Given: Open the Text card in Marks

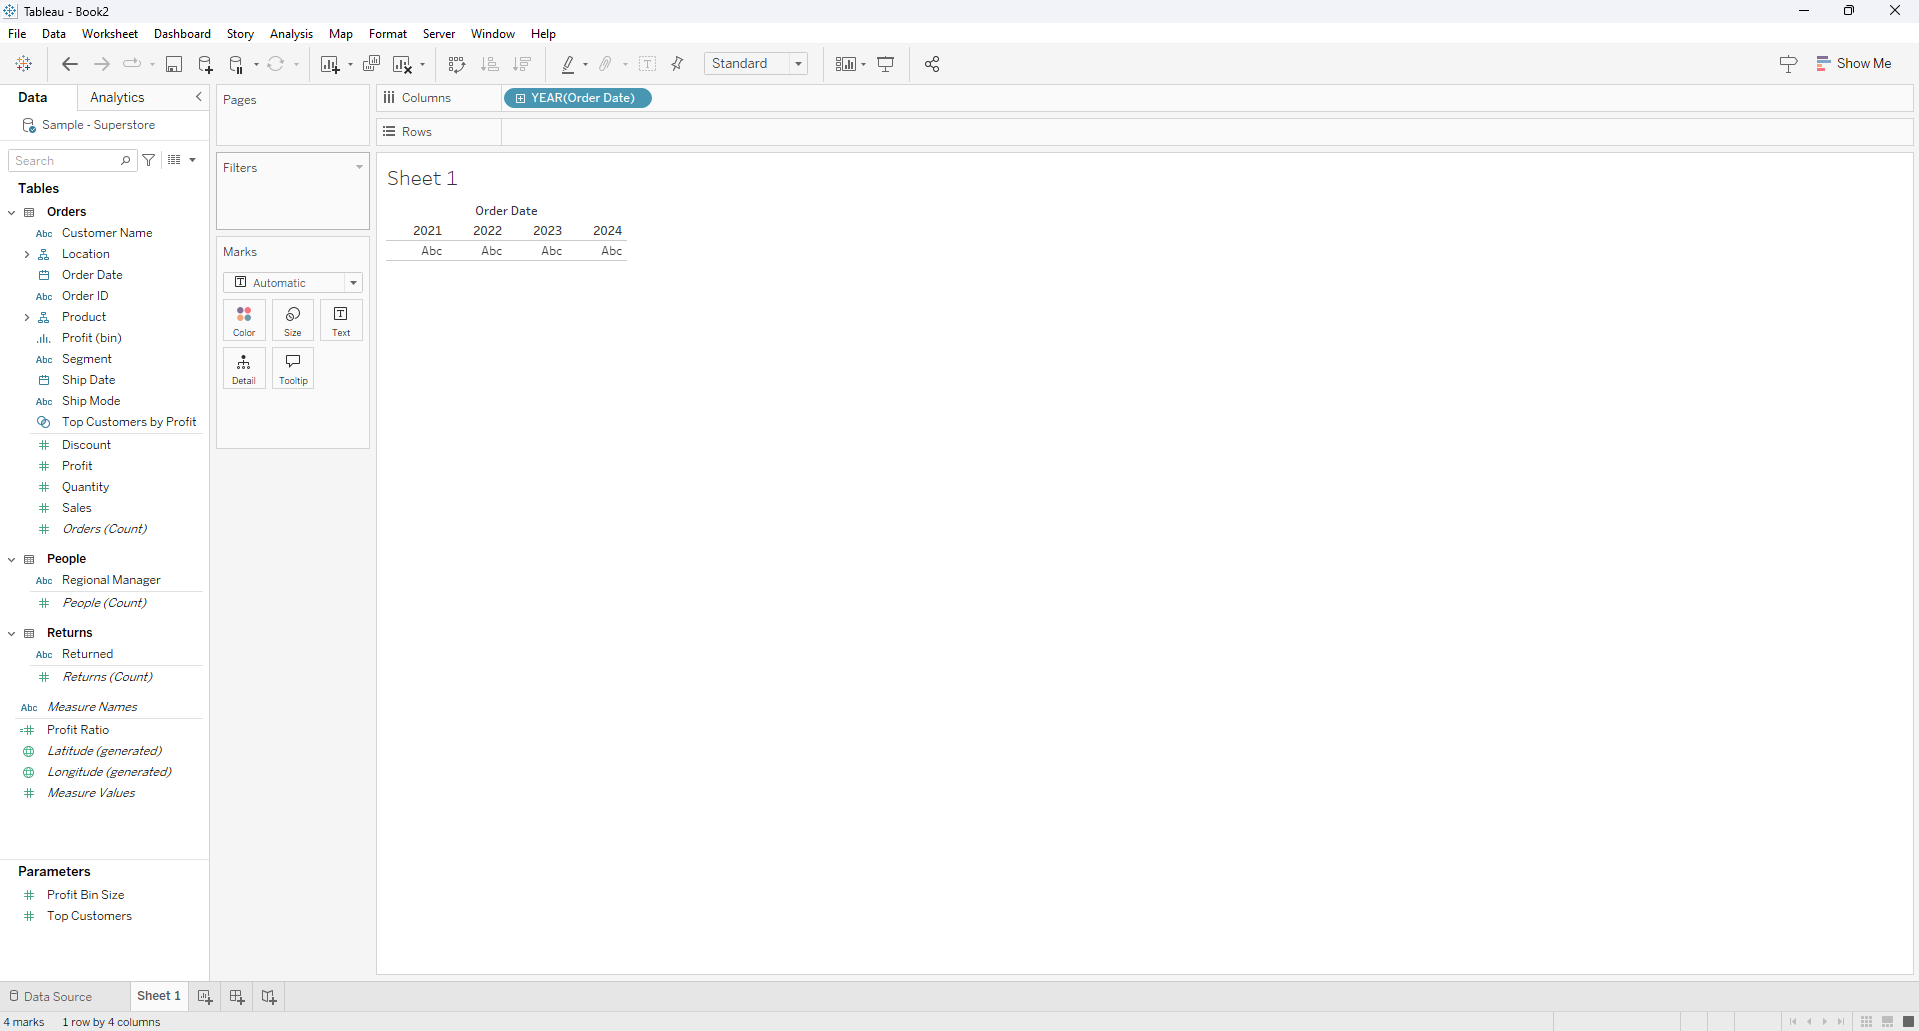Looking at the screenshot, I should [x=341, y=320].
